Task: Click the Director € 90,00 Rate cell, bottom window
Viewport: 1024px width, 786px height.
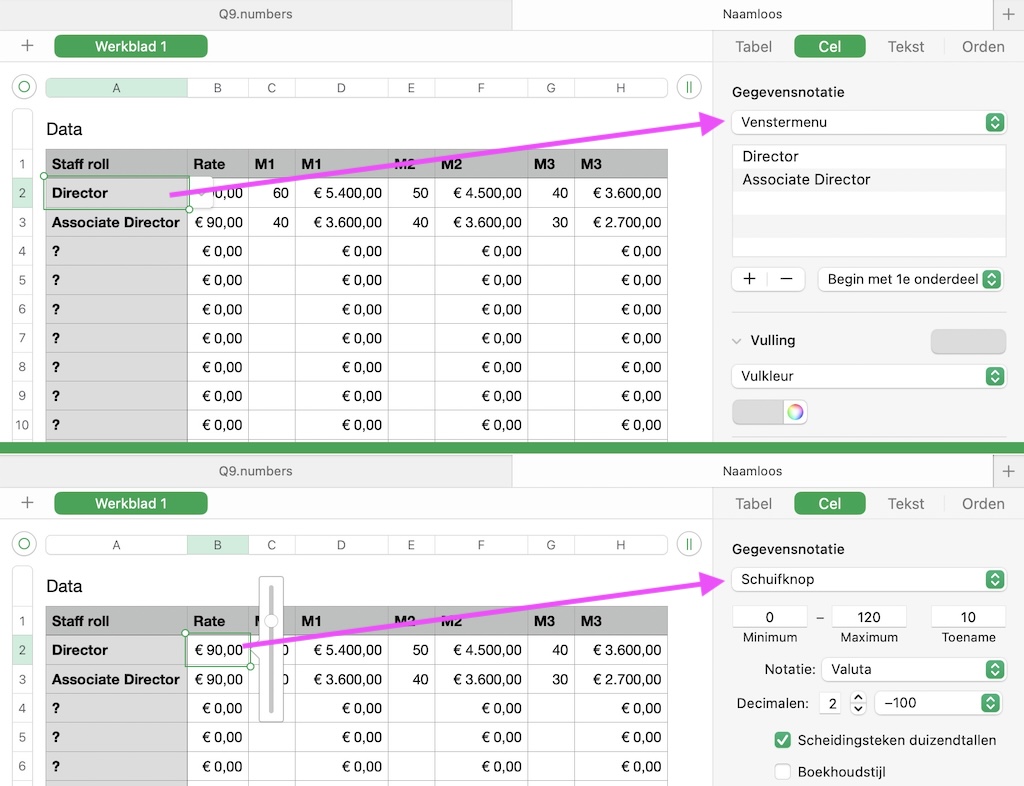Action: tap(218, 650)
